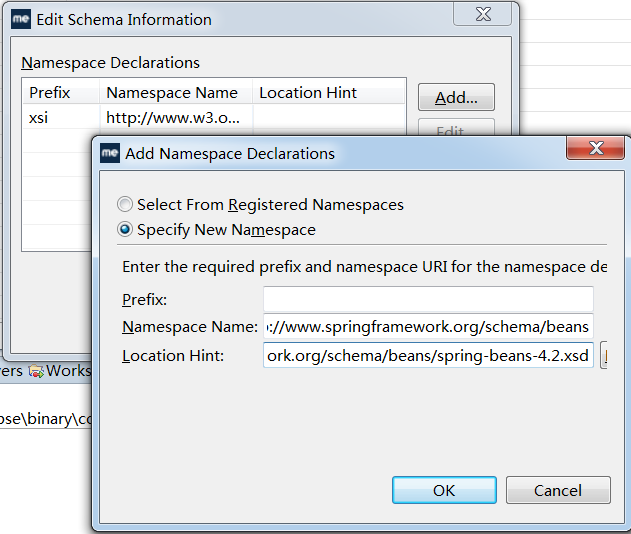The image size is (631, 534).
Task: Open the Works tab icon in the background
Action: click(x=36, y=371)
